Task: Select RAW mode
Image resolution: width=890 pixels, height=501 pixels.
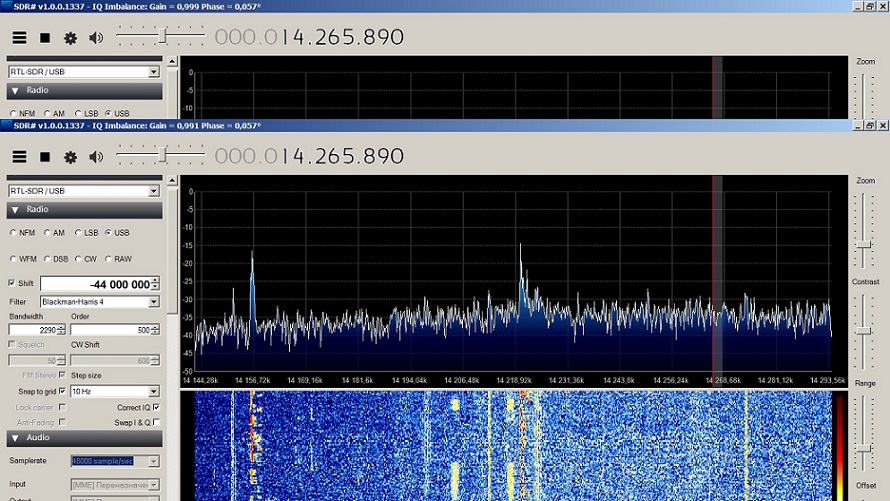Action: tap(108, 259)
